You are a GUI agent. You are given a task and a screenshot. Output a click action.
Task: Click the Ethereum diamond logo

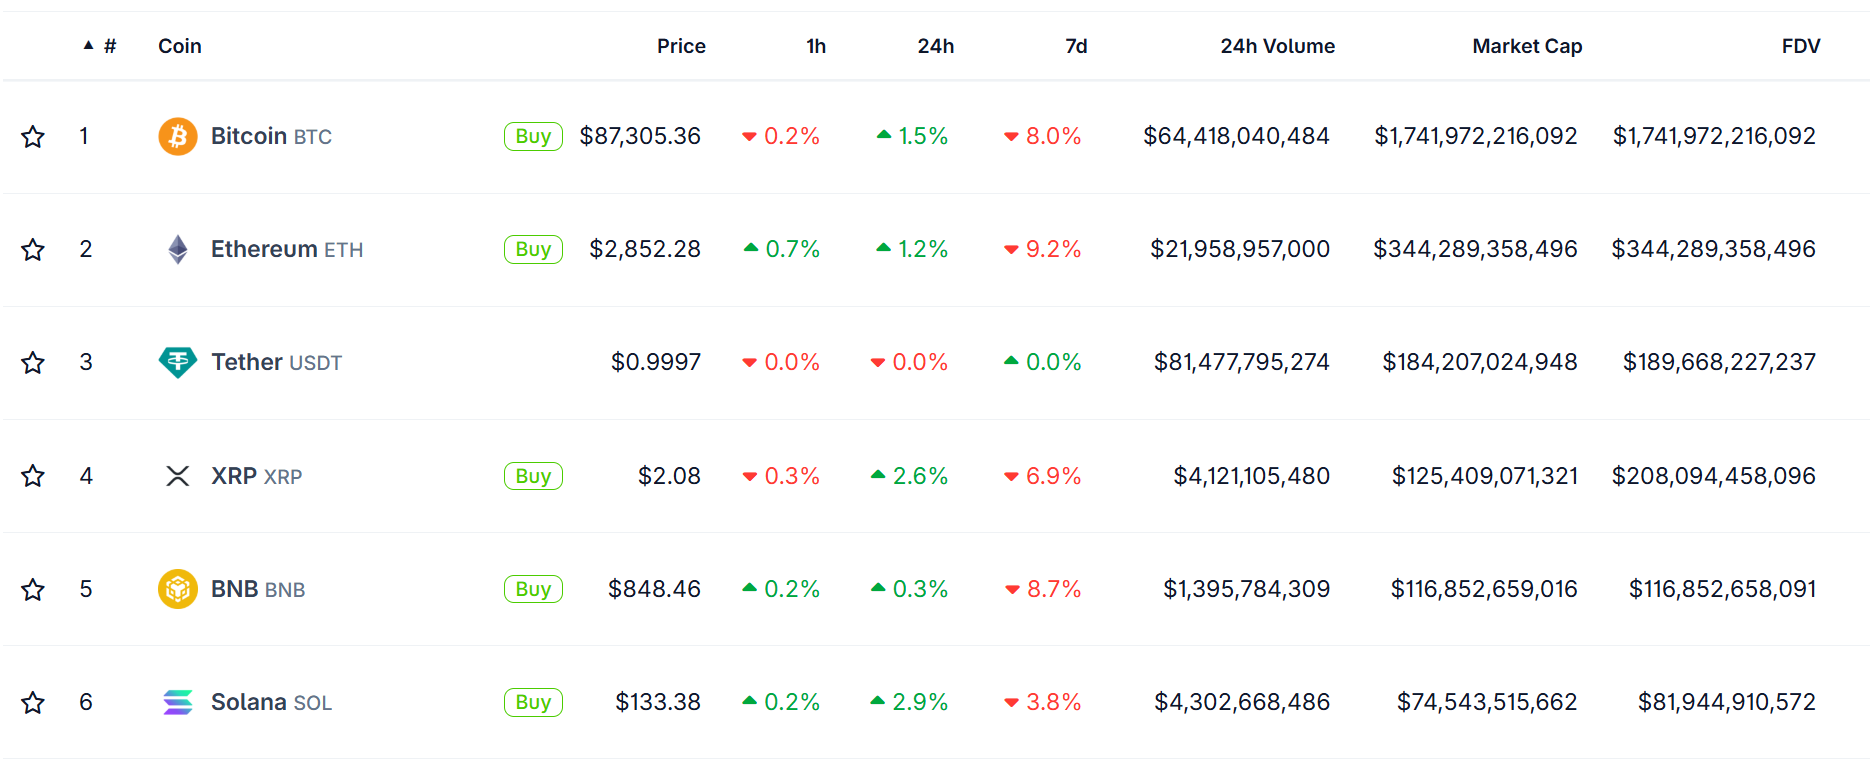(x=177, y=249)
